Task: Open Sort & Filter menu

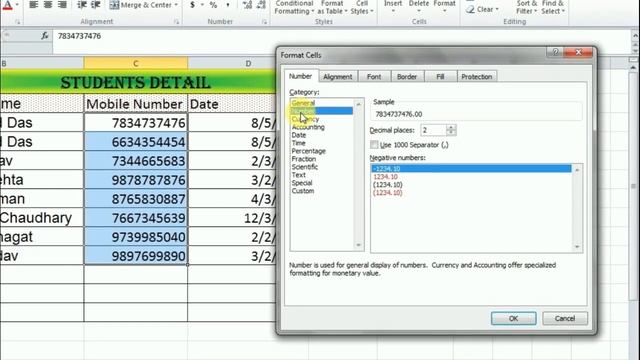Action: 527,7
